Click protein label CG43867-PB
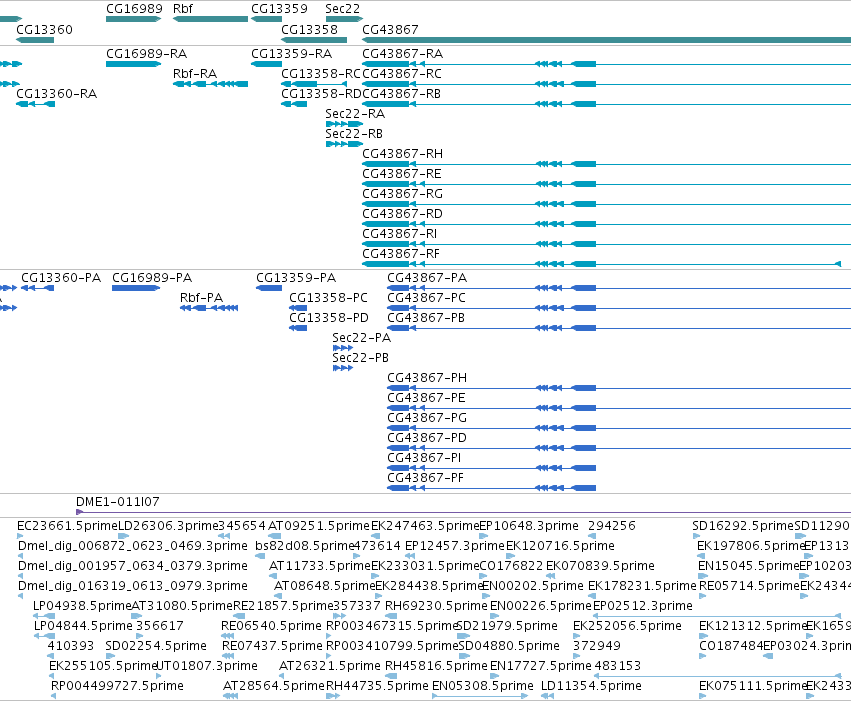 [426, 318]
